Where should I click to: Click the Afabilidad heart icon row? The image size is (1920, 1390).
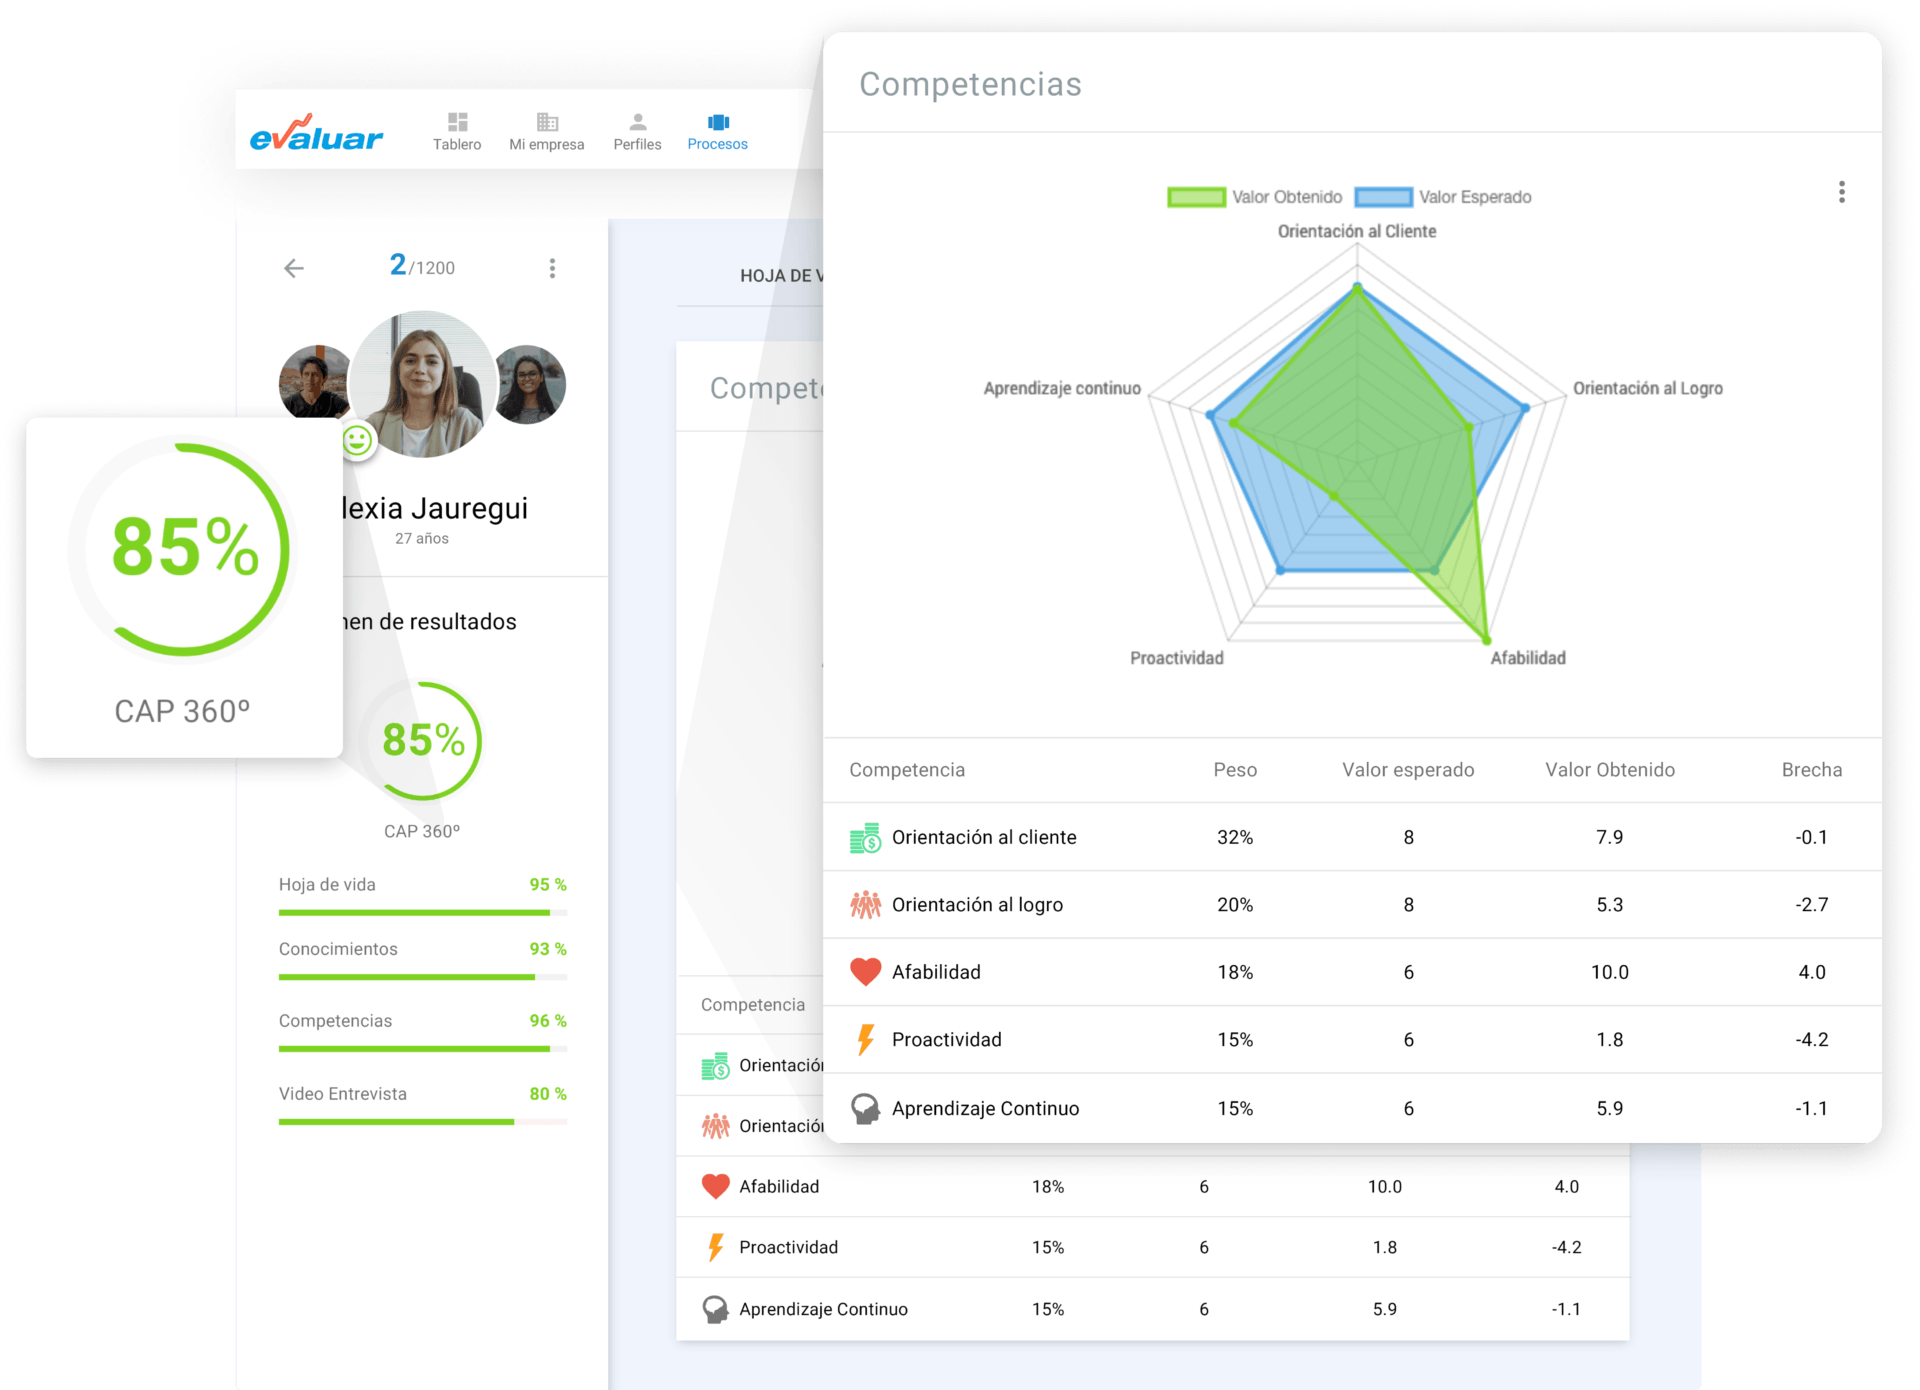(x=865, y=972)
